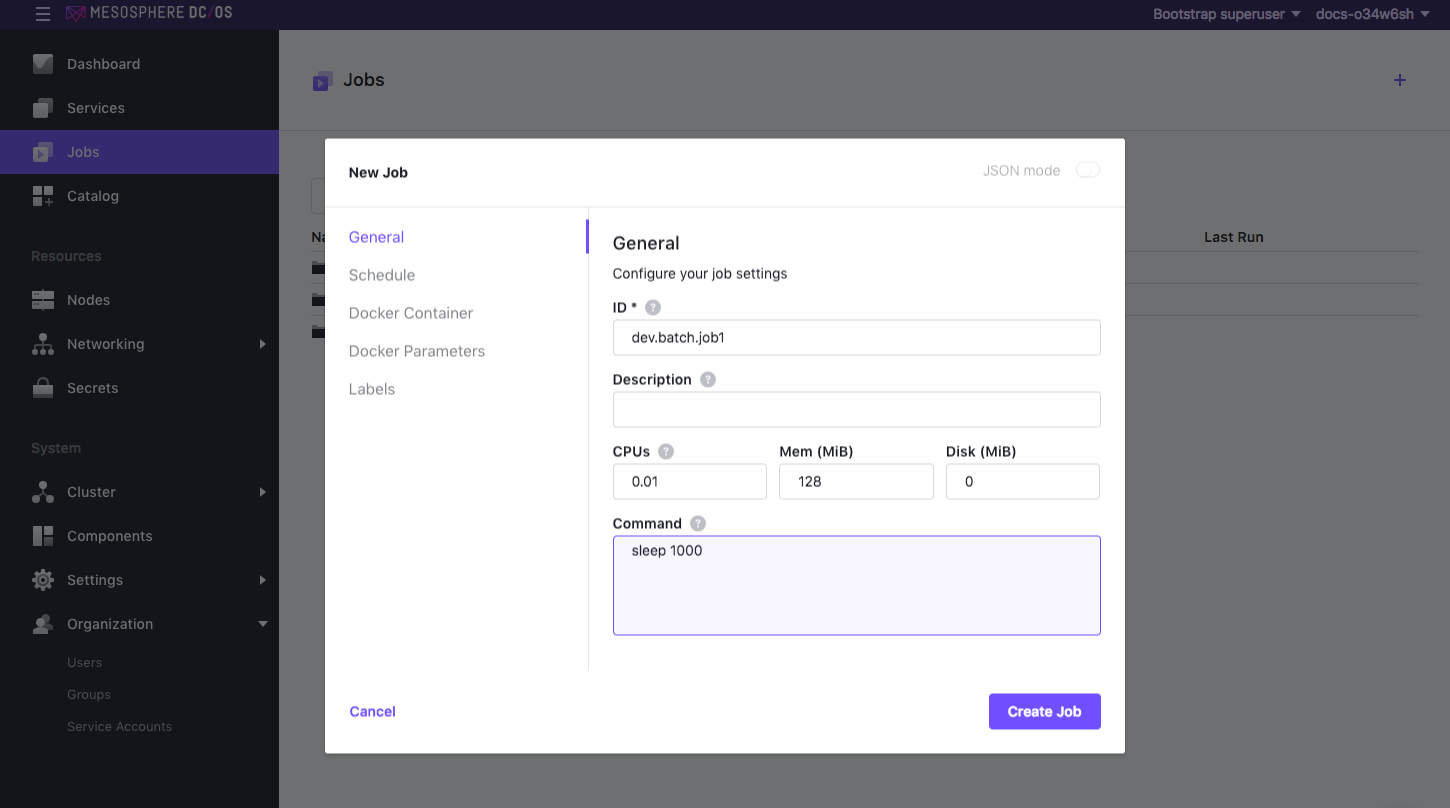
Task: Click the Nodes sidebar icon
Action: [43, 300]
